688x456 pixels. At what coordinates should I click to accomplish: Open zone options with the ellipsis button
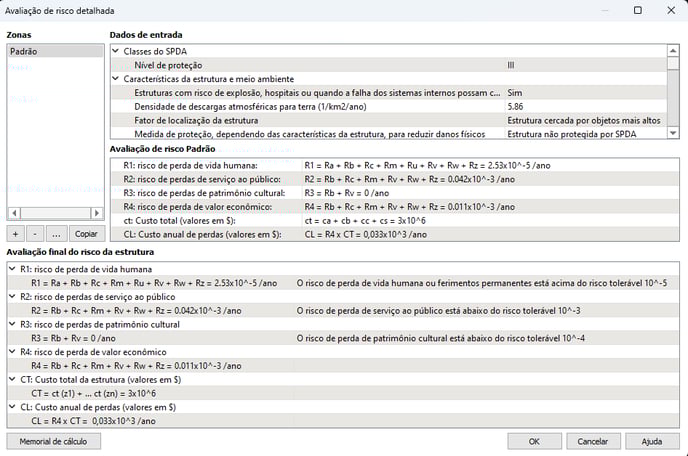tap(56, 234)
